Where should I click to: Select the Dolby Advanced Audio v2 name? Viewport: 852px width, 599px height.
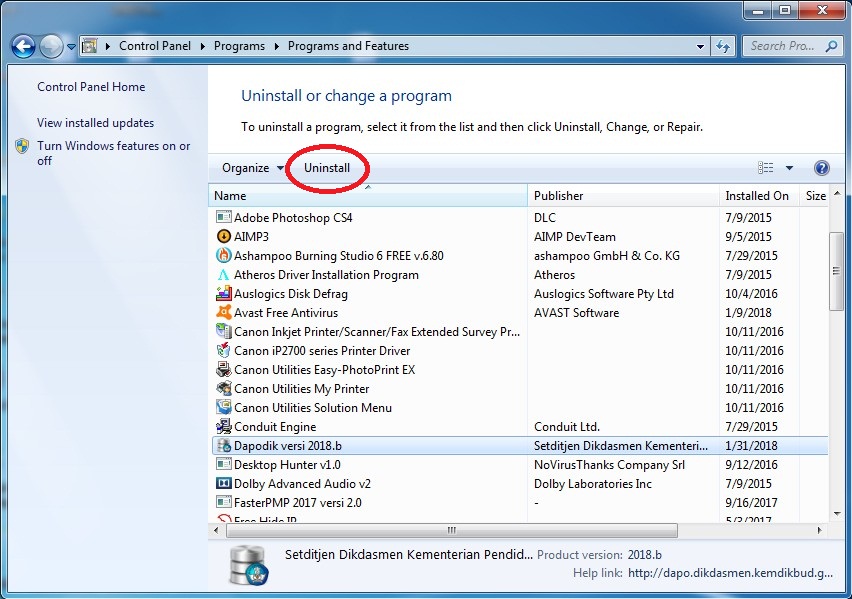point(302,484)
